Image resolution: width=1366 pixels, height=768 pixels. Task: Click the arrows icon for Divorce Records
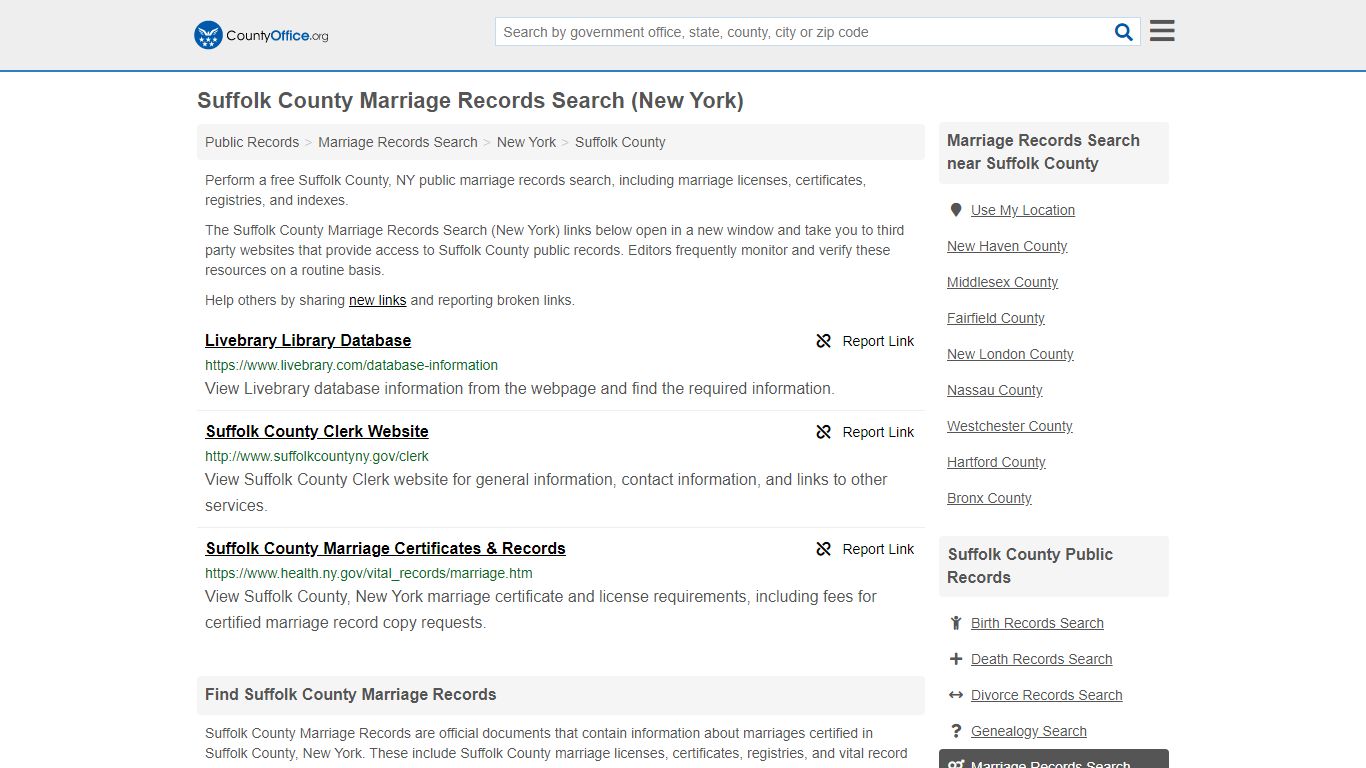click(956, 695)
